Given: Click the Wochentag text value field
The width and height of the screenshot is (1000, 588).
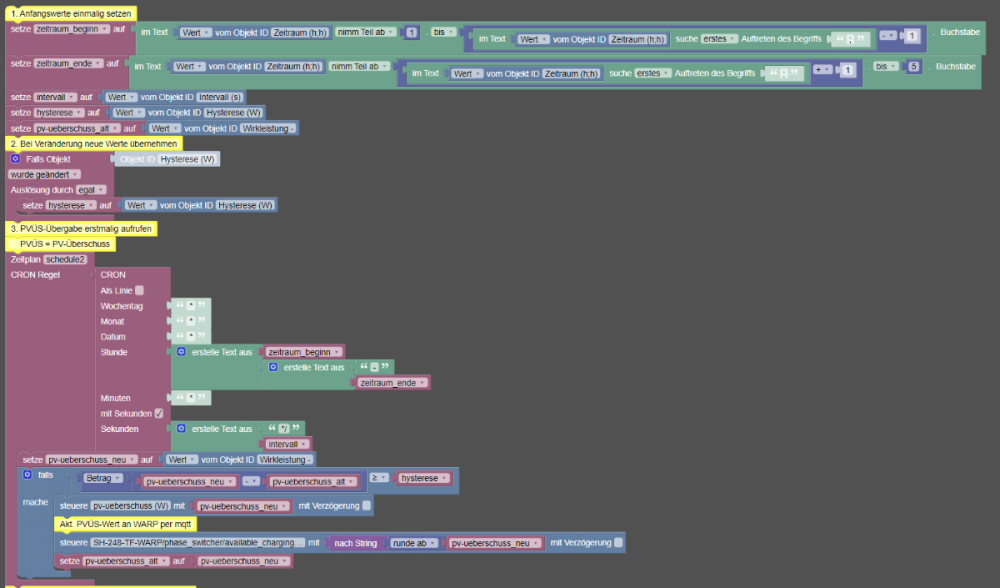Looking at the screenshot, I should coord(190,306).
